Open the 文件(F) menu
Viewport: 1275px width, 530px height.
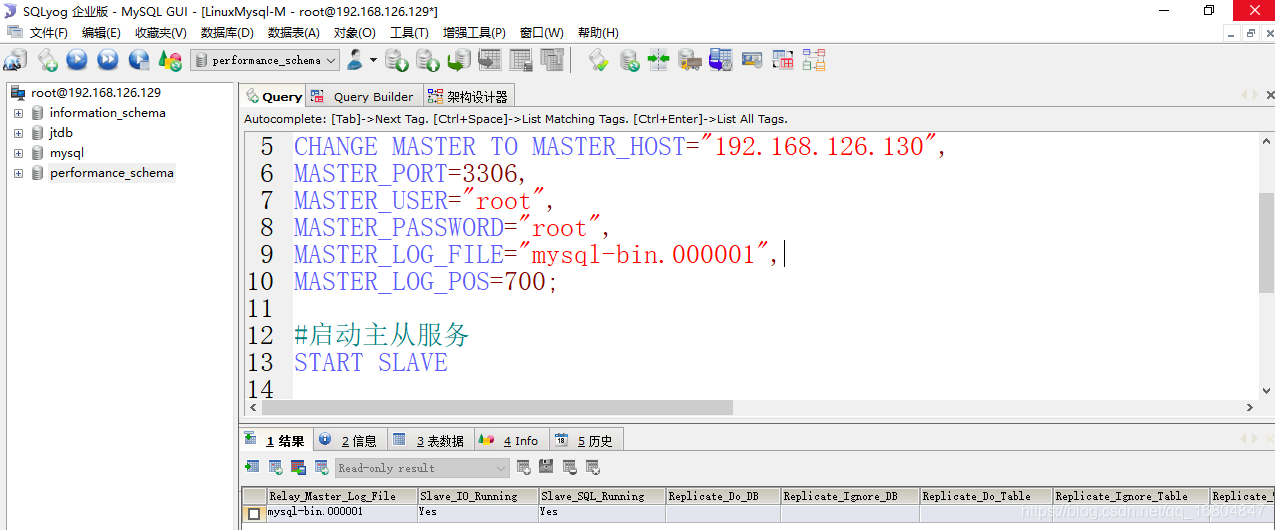pyautogui.click(x=48, y=33)
